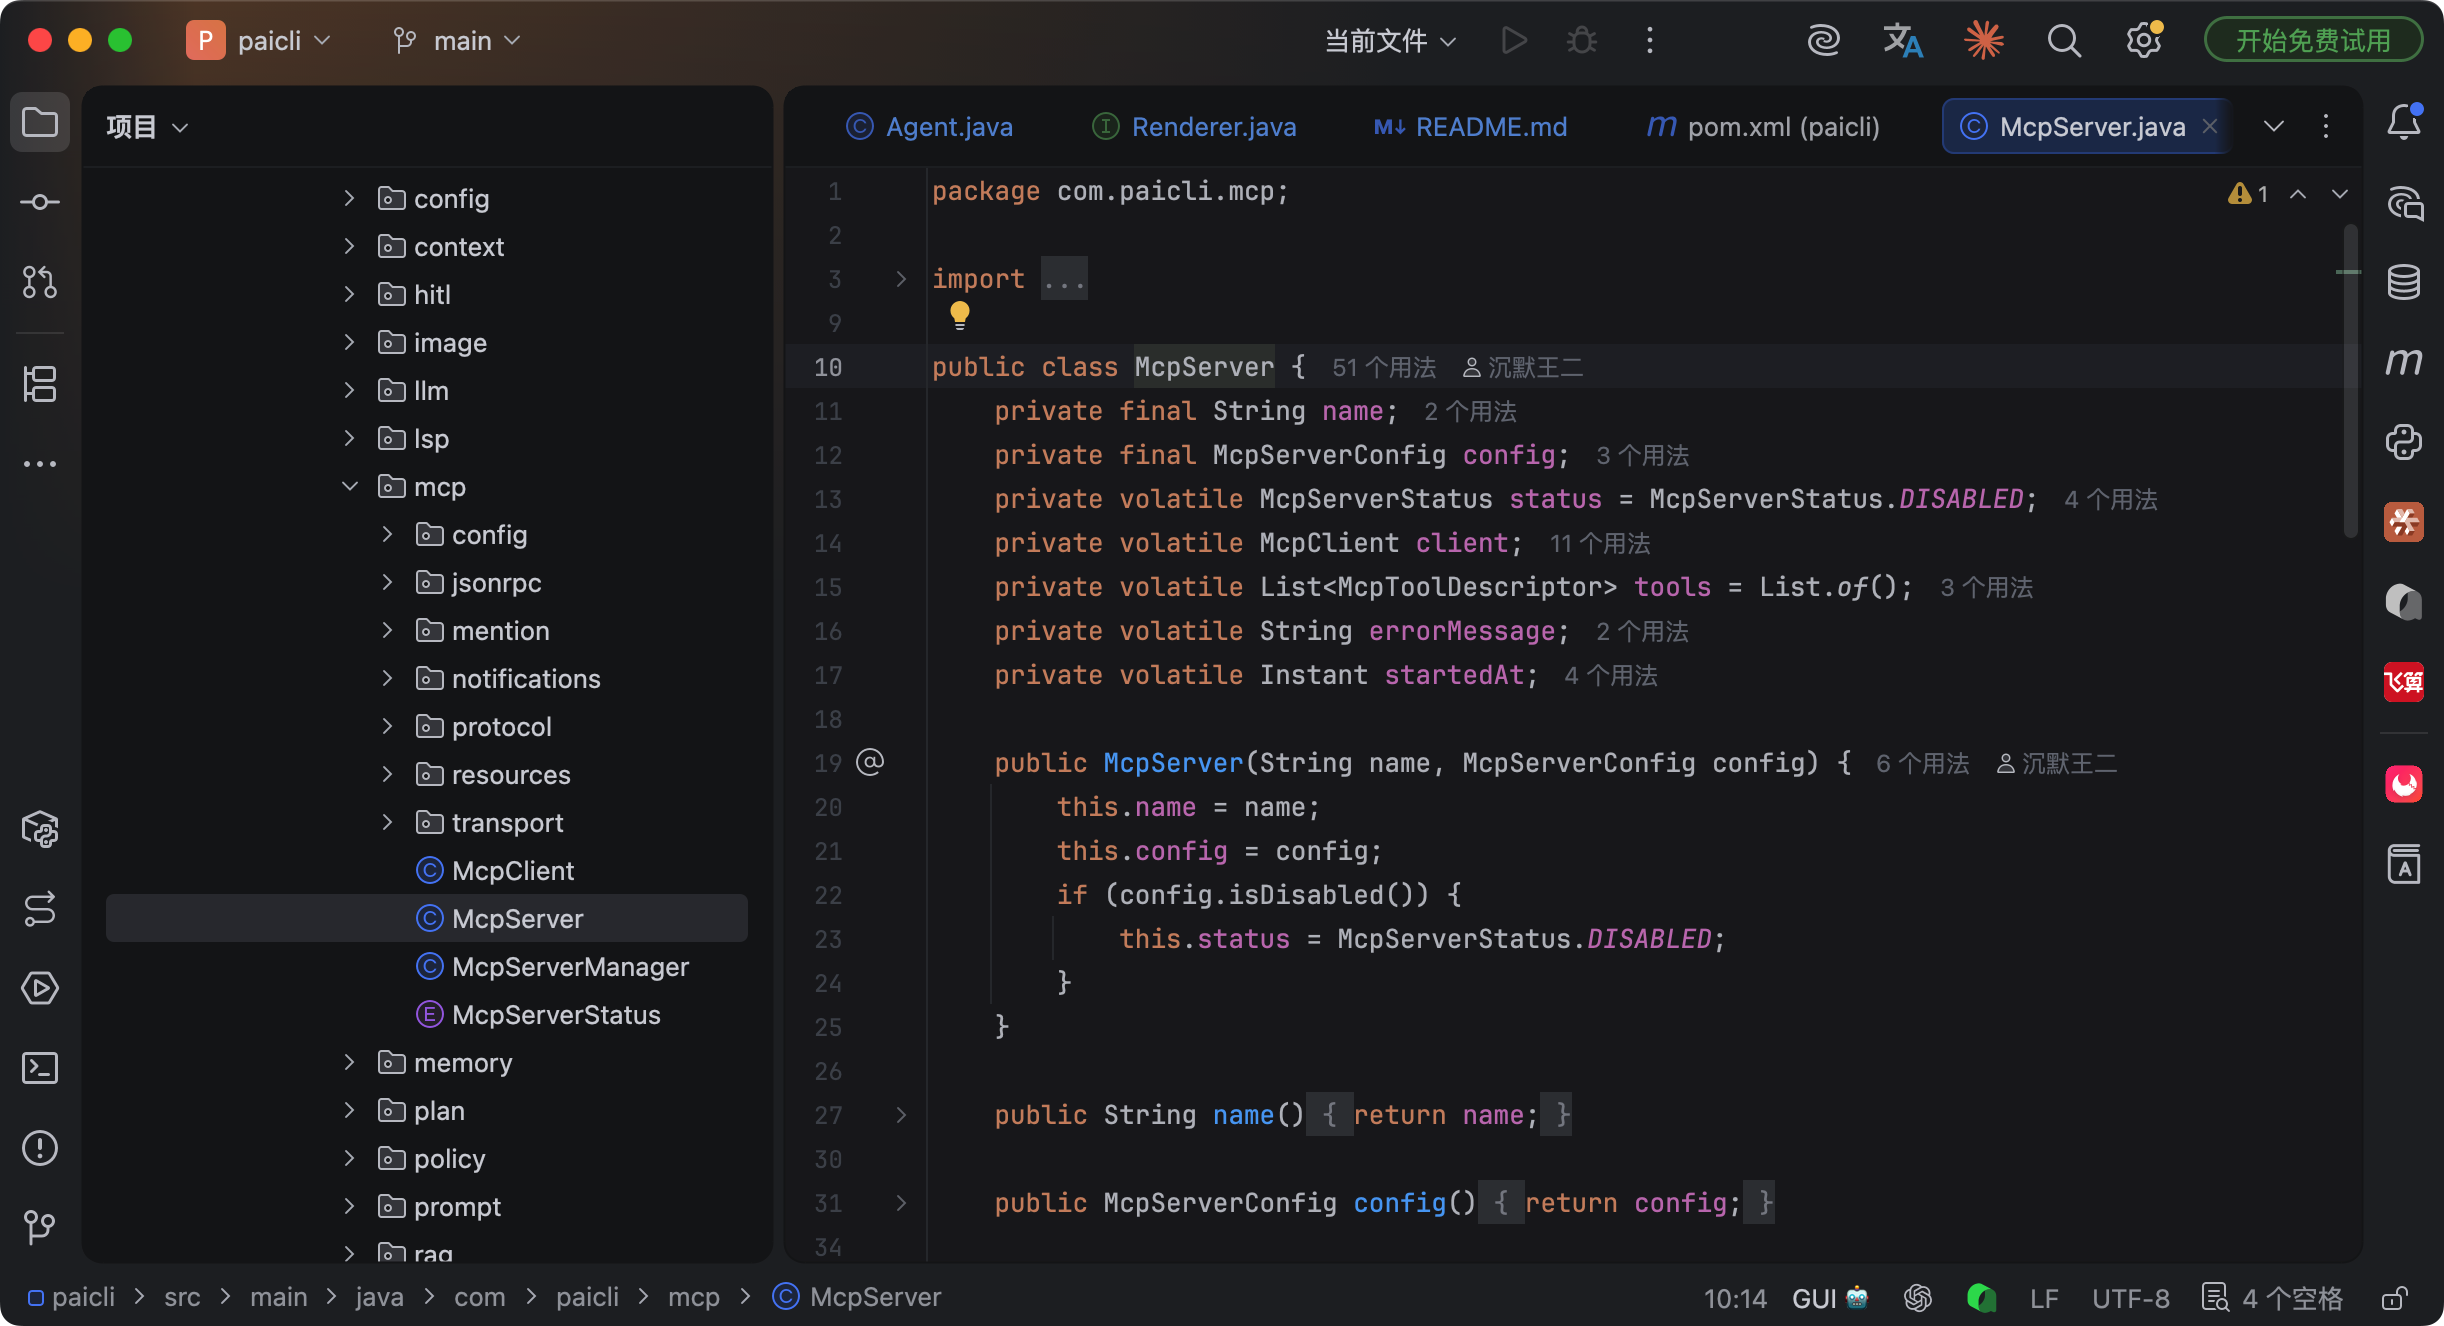Open the Commit tool window icon
The width and height of the screenshot is (2444, 1326).
pos(40,202)
